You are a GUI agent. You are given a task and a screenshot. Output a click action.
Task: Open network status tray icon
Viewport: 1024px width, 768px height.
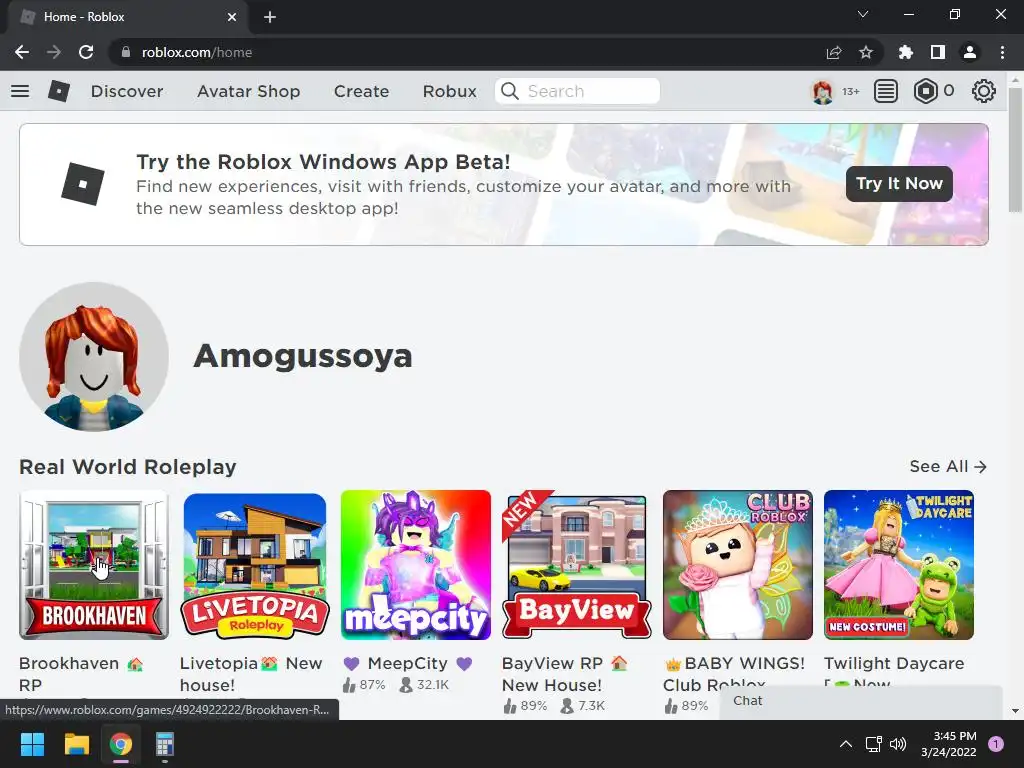(x=873, y=744)
